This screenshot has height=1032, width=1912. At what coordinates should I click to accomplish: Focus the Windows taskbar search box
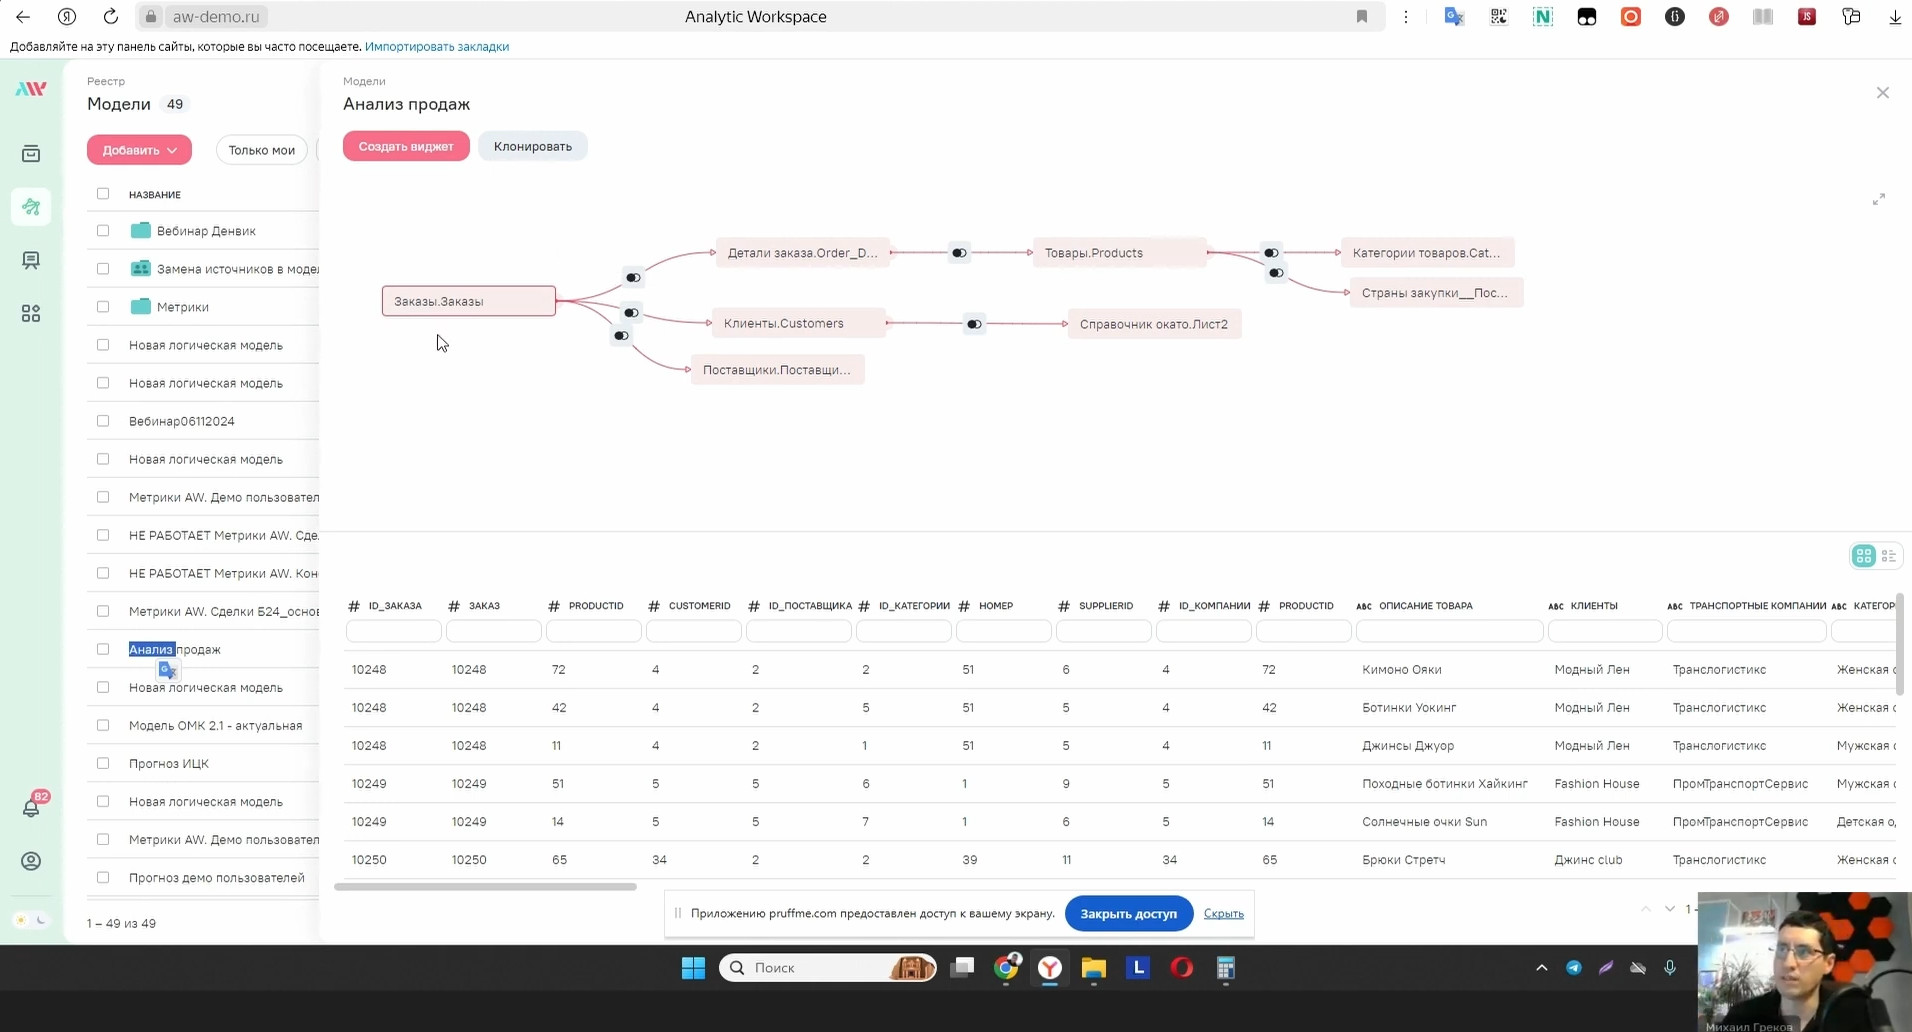(828, 968)
